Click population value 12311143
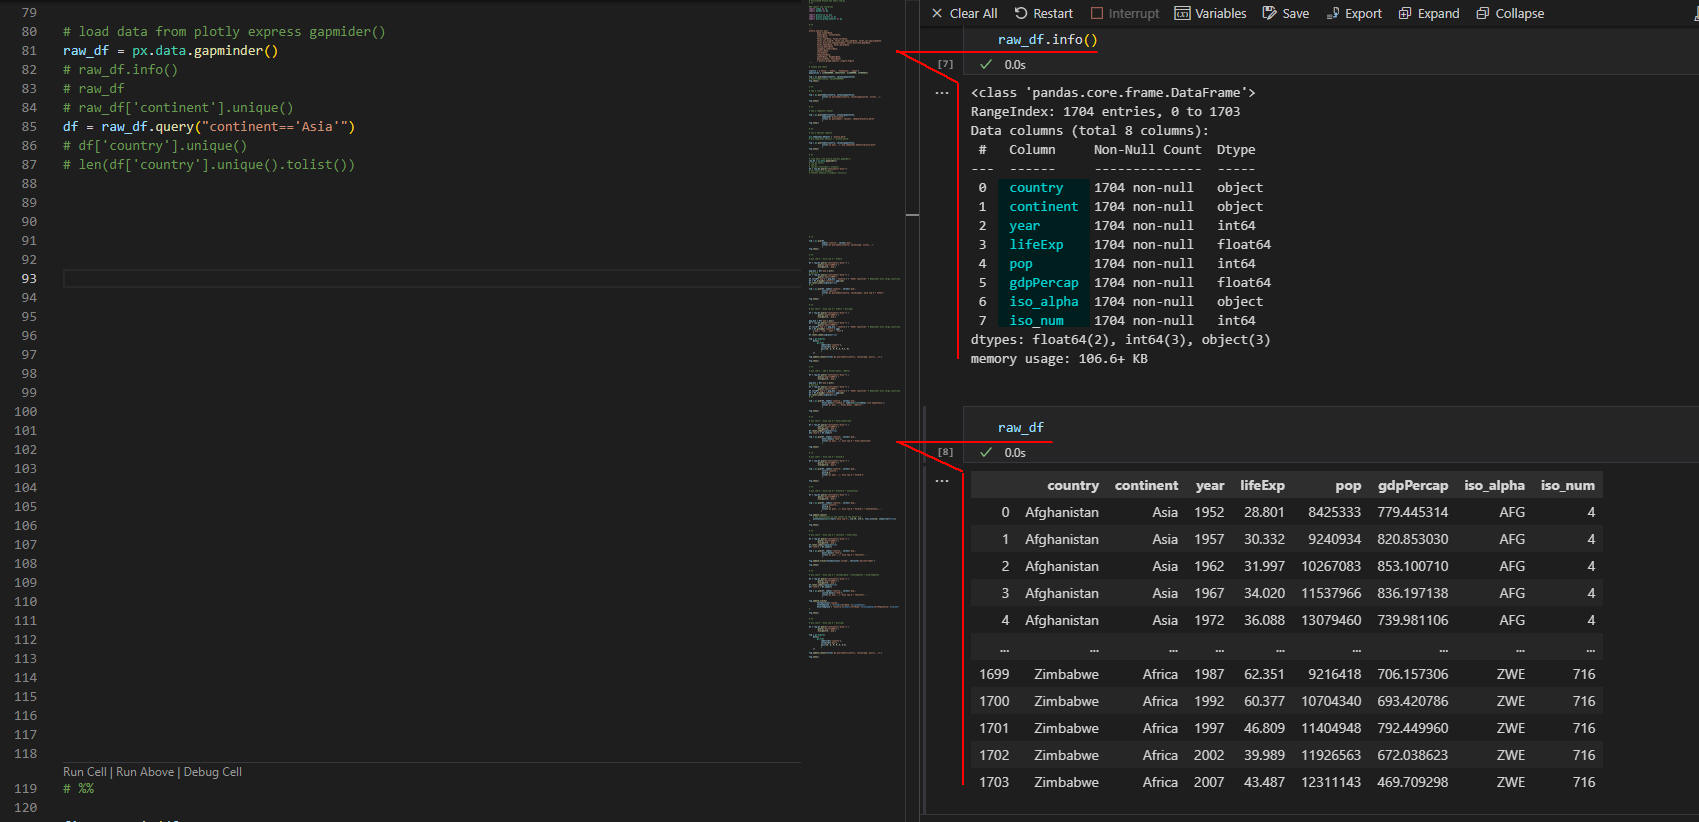The image size is (1699, 822). pyautogui.click(x=1331, y=782)
